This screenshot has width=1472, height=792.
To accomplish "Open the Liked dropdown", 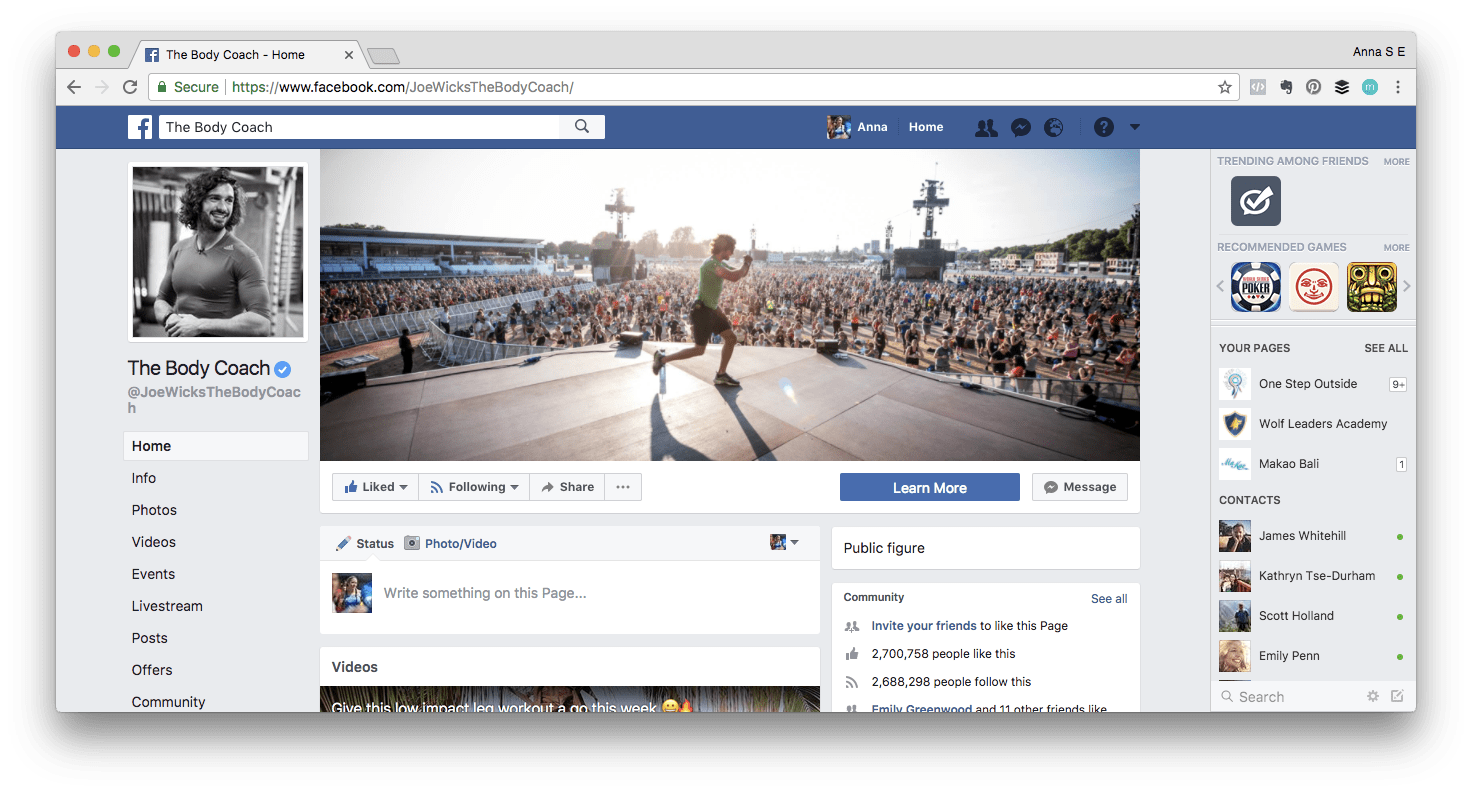I will (375, 487).
